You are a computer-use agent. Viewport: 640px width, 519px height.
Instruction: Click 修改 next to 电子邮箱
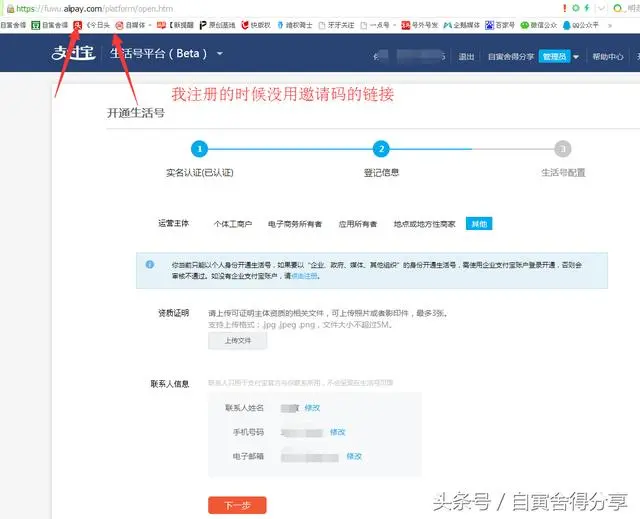[354, 456]
